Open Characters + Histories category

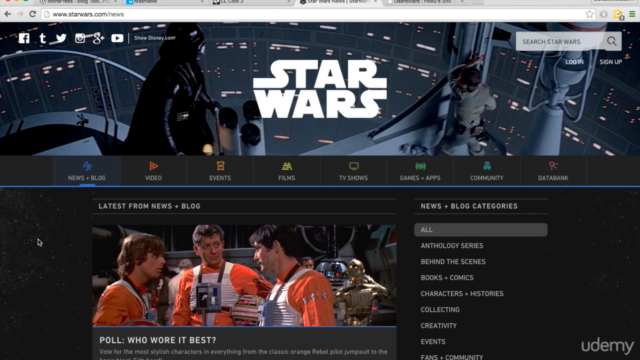tap(462, 293)
